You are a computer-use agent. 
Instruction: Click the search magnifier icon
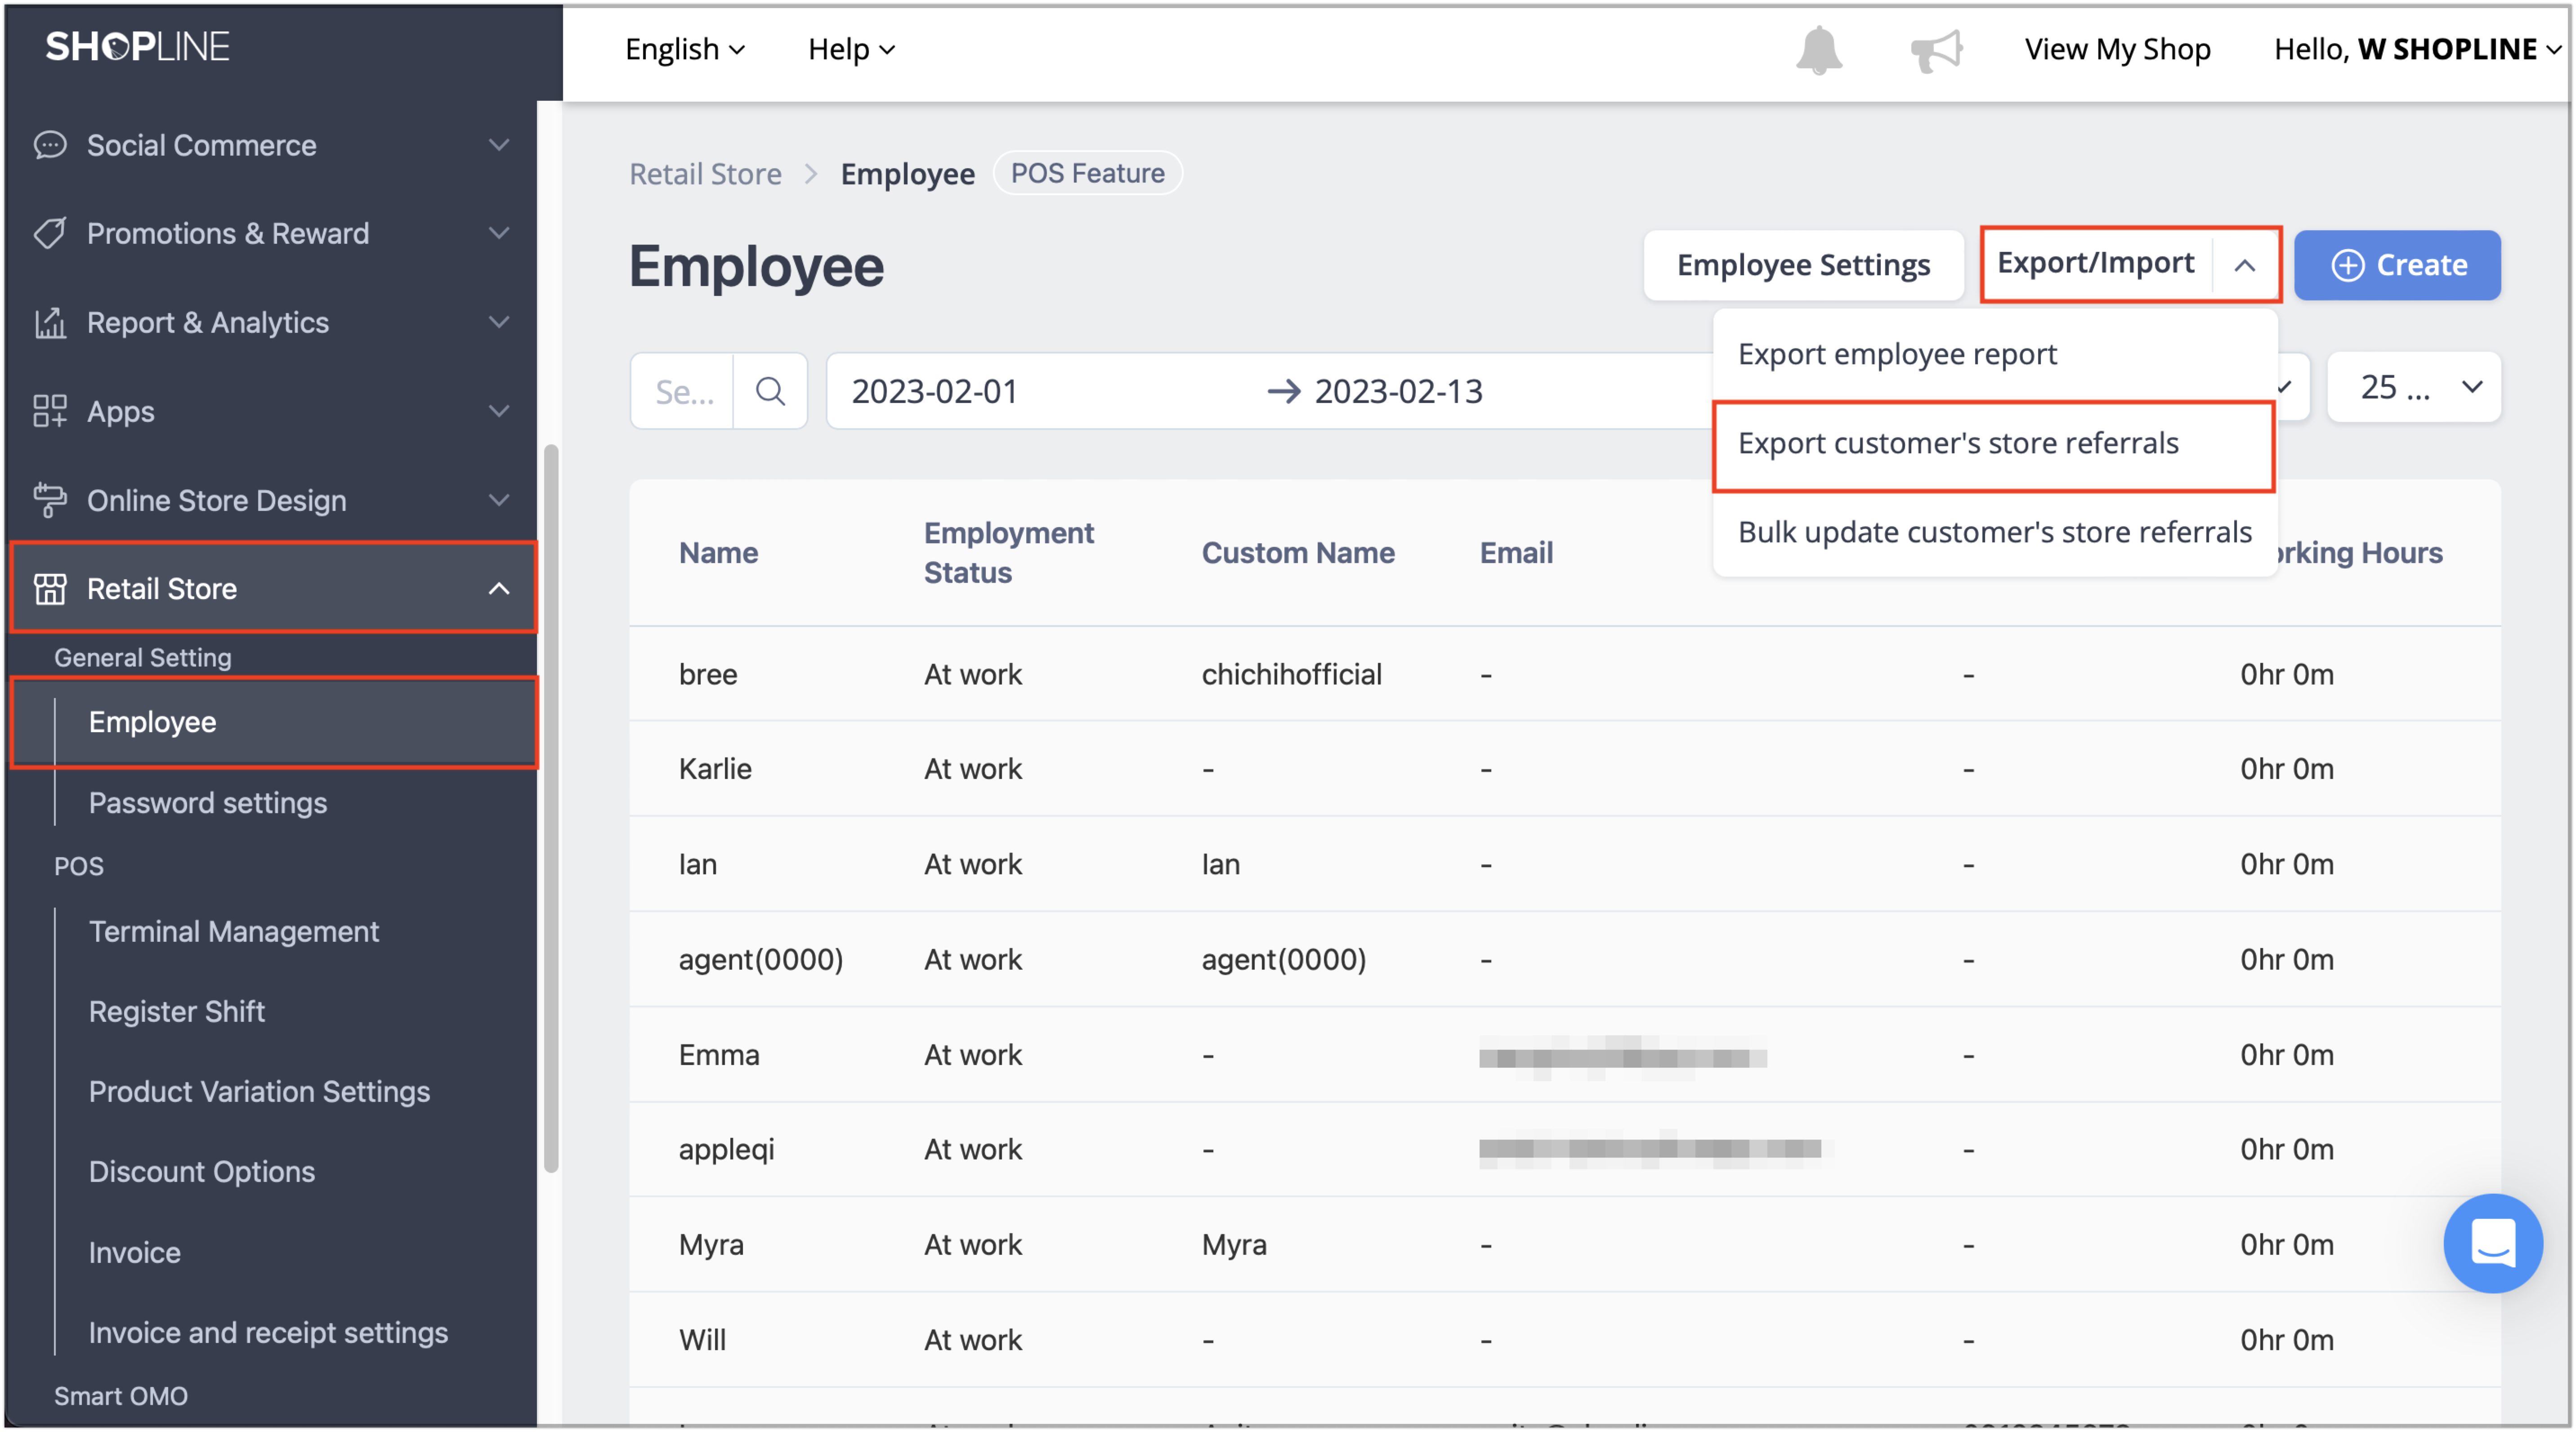click(x=770, y=391)
